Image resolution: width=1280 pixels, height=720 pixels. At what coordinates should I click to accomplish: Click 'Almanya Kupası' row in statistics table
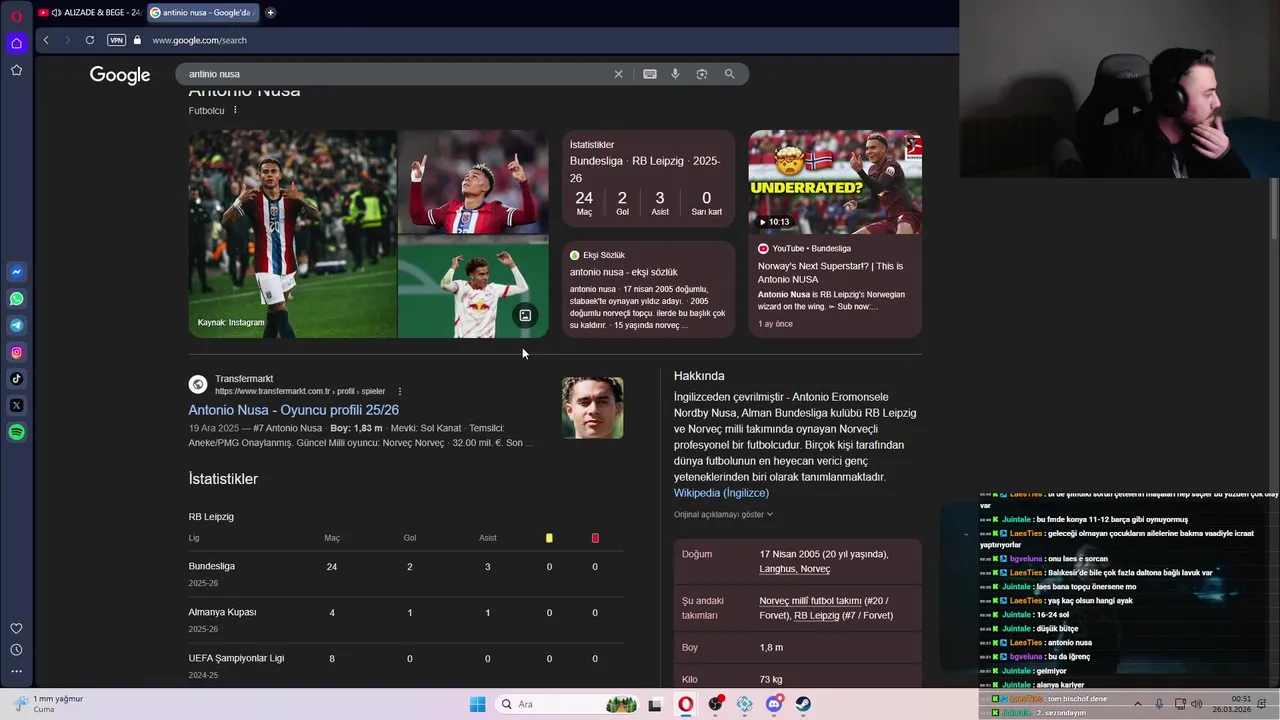(x=405, y=619)
